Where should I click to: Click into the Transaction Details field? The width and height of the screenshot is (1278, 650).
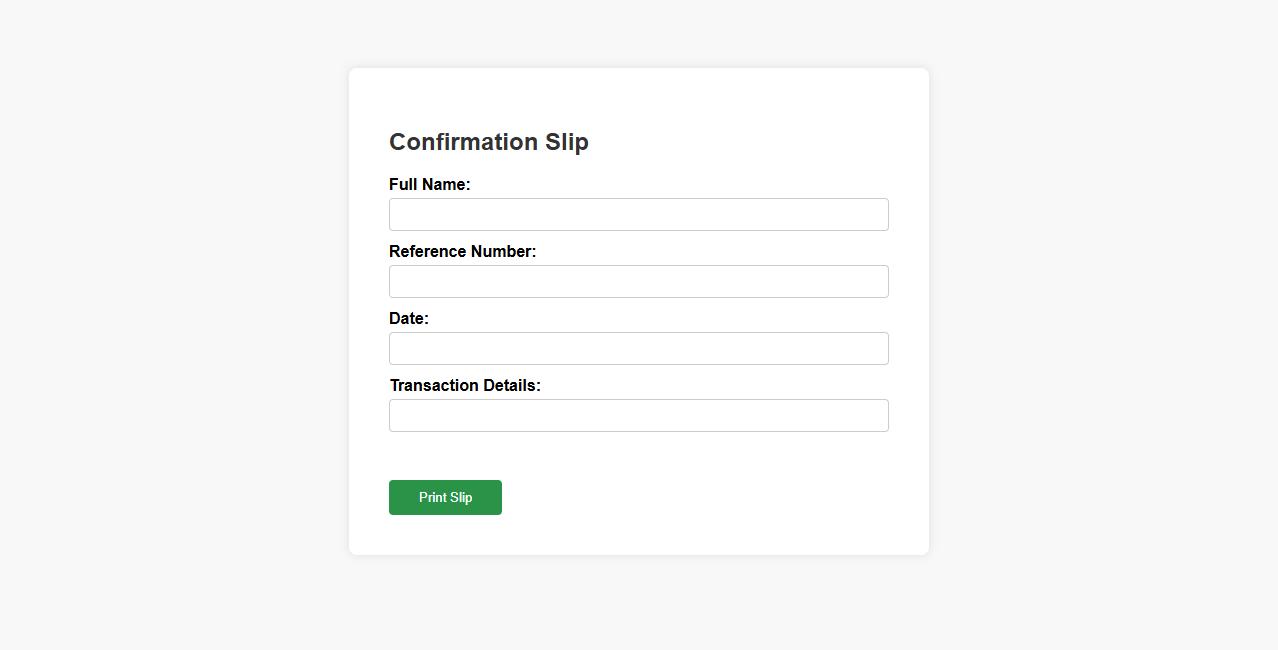(x=638, y=416)
